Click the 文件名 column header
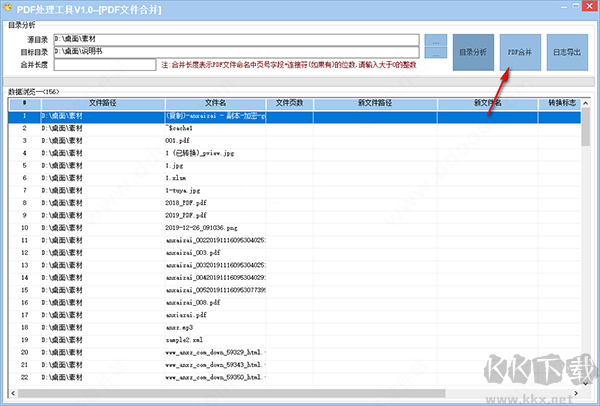 click(x=215, y=102)
